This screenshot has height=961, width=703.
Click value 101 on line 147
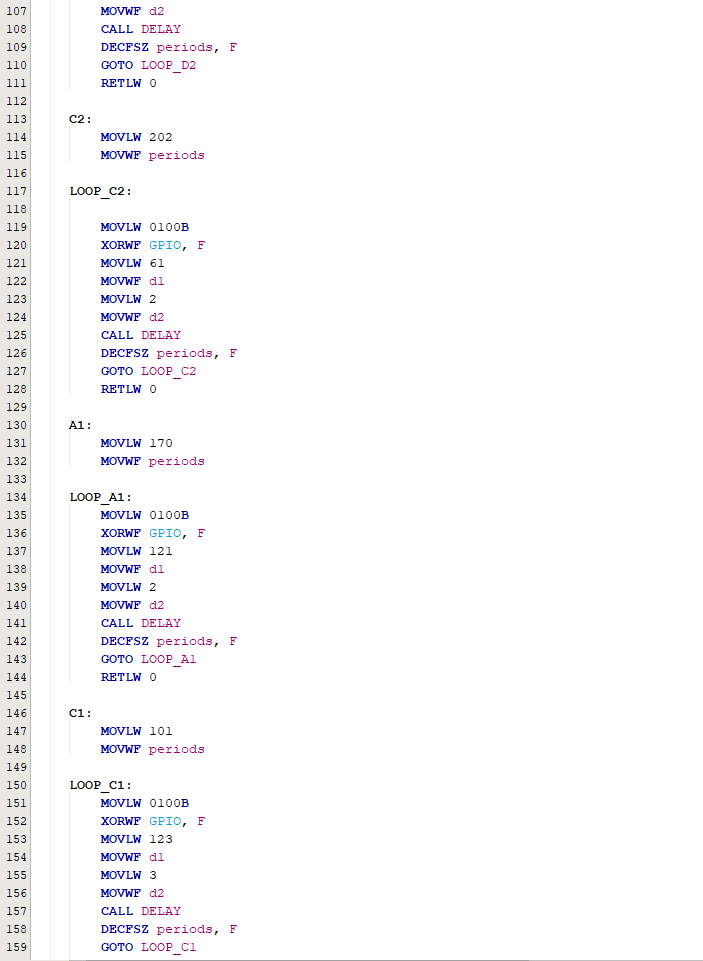point(160,731)
